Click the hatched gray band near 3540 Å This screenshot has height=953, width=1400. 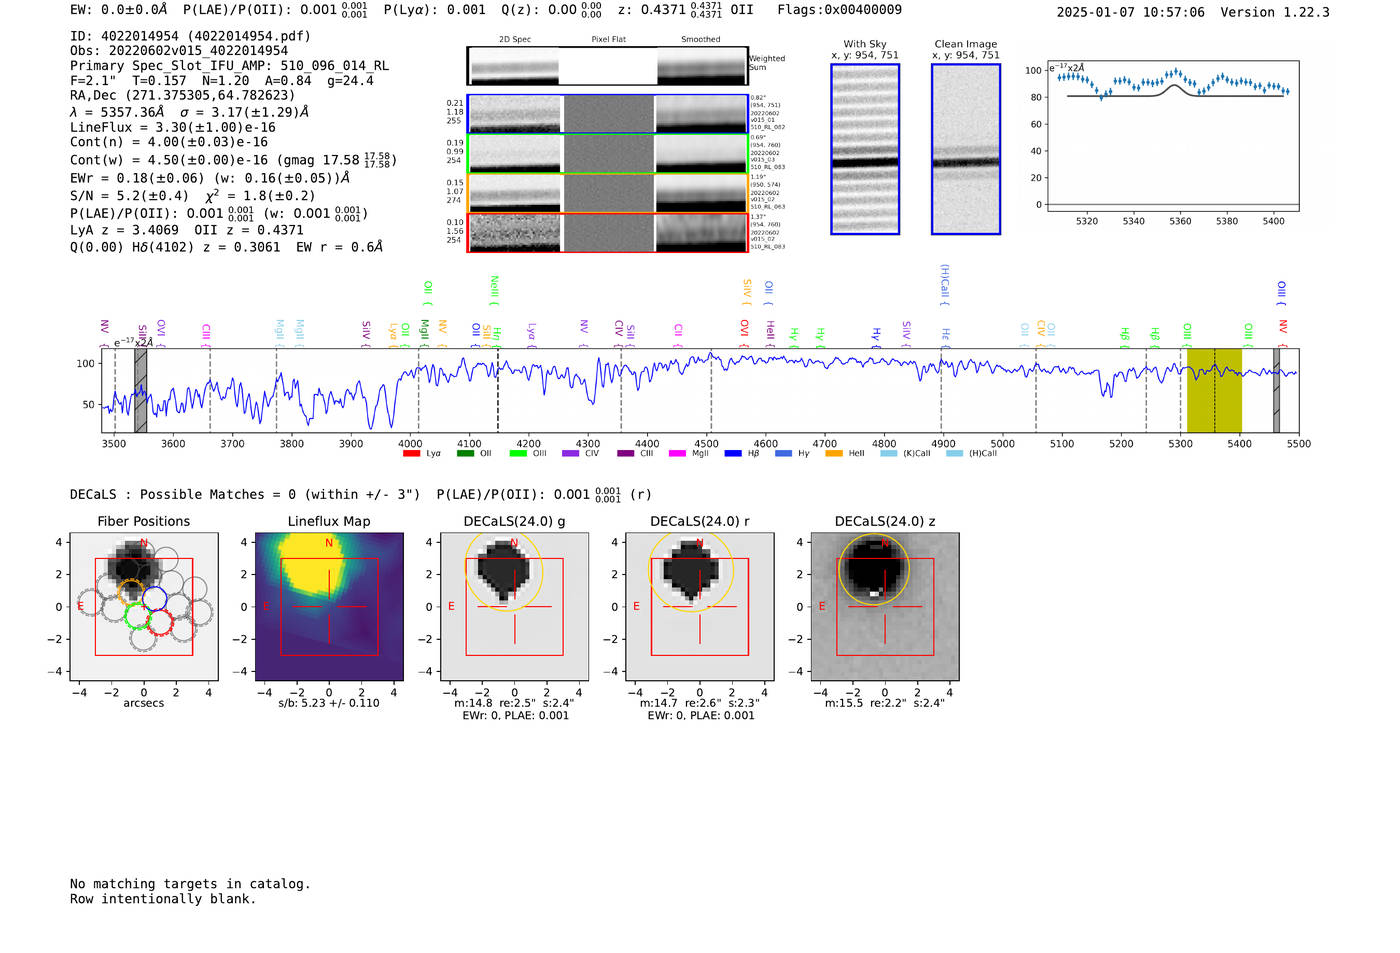(141, 390)
